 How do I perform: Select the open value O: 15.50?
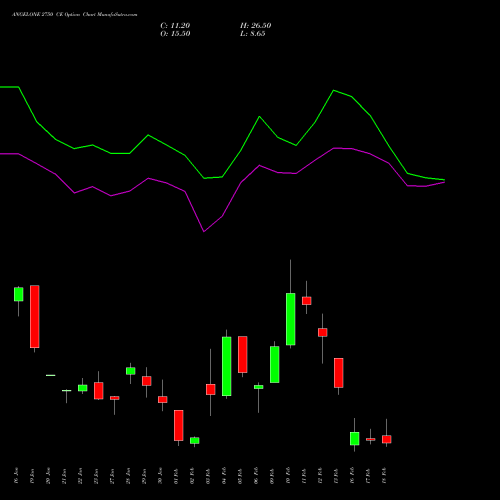pos(175,34)
